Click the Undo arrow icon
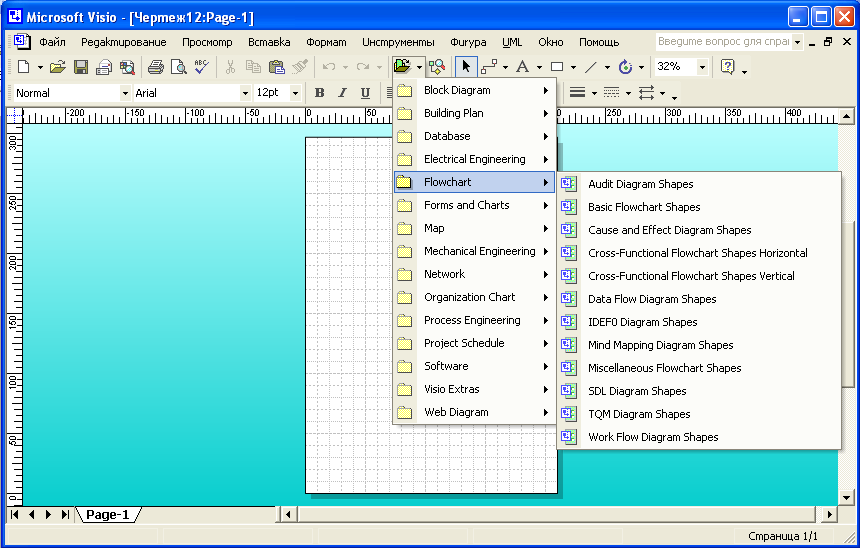 point(329,67)
